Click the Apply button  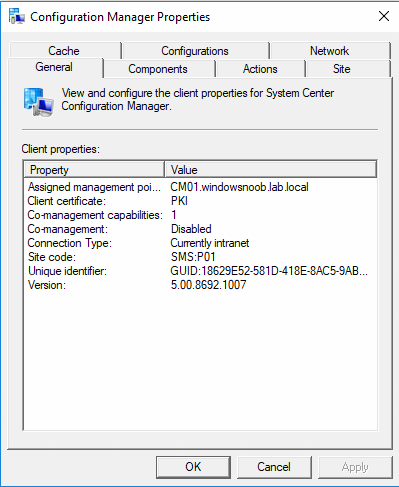click(x=355, y=467)
